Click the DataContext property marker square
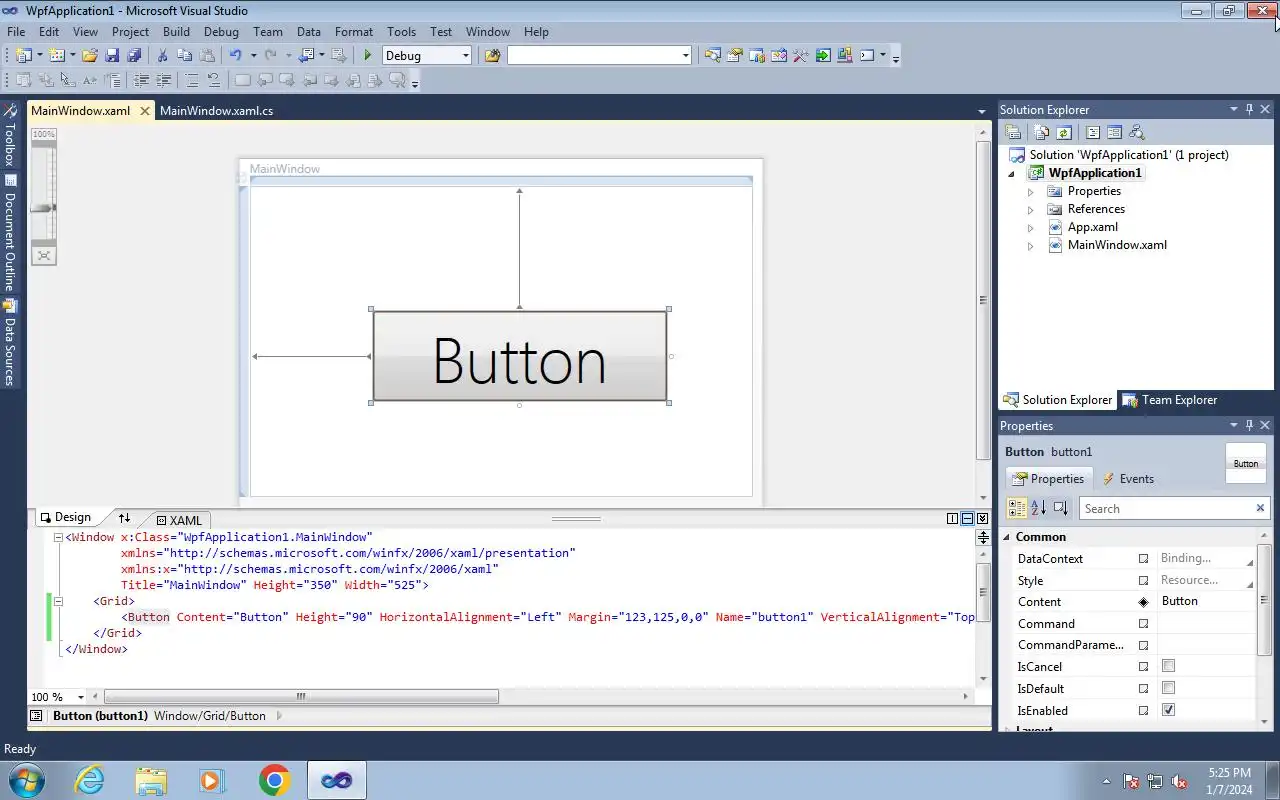The height and width of the screenshot is (800, 1280). pos(1144,558)
